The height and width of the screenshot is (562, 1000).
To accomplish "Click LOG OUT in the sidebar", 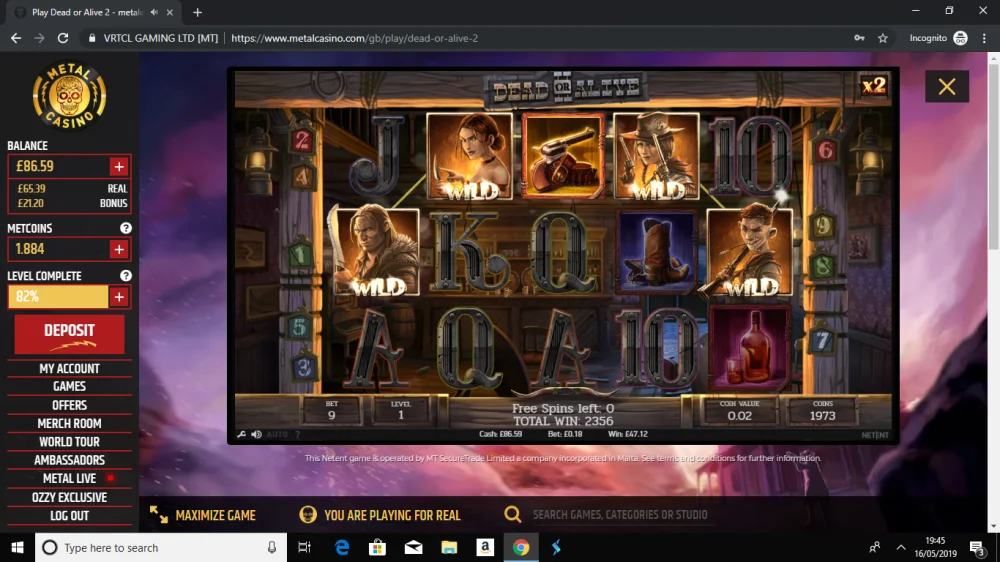I will coord(70,515).
